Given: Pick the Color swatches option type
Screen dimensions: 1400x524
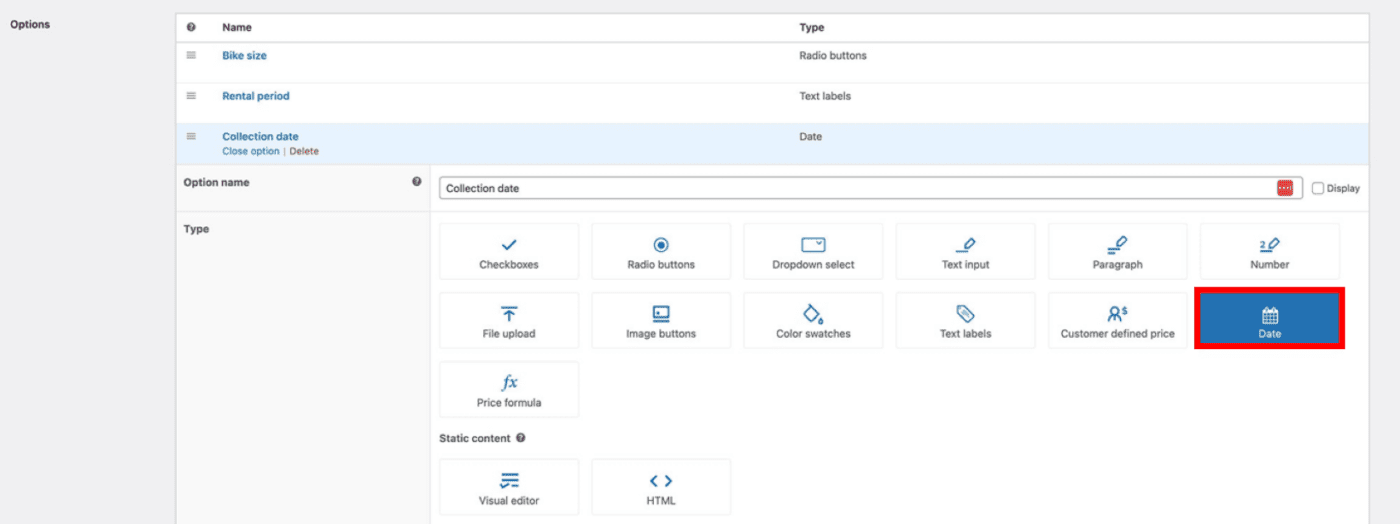Looking at the screenshot, I should [812, 320].
